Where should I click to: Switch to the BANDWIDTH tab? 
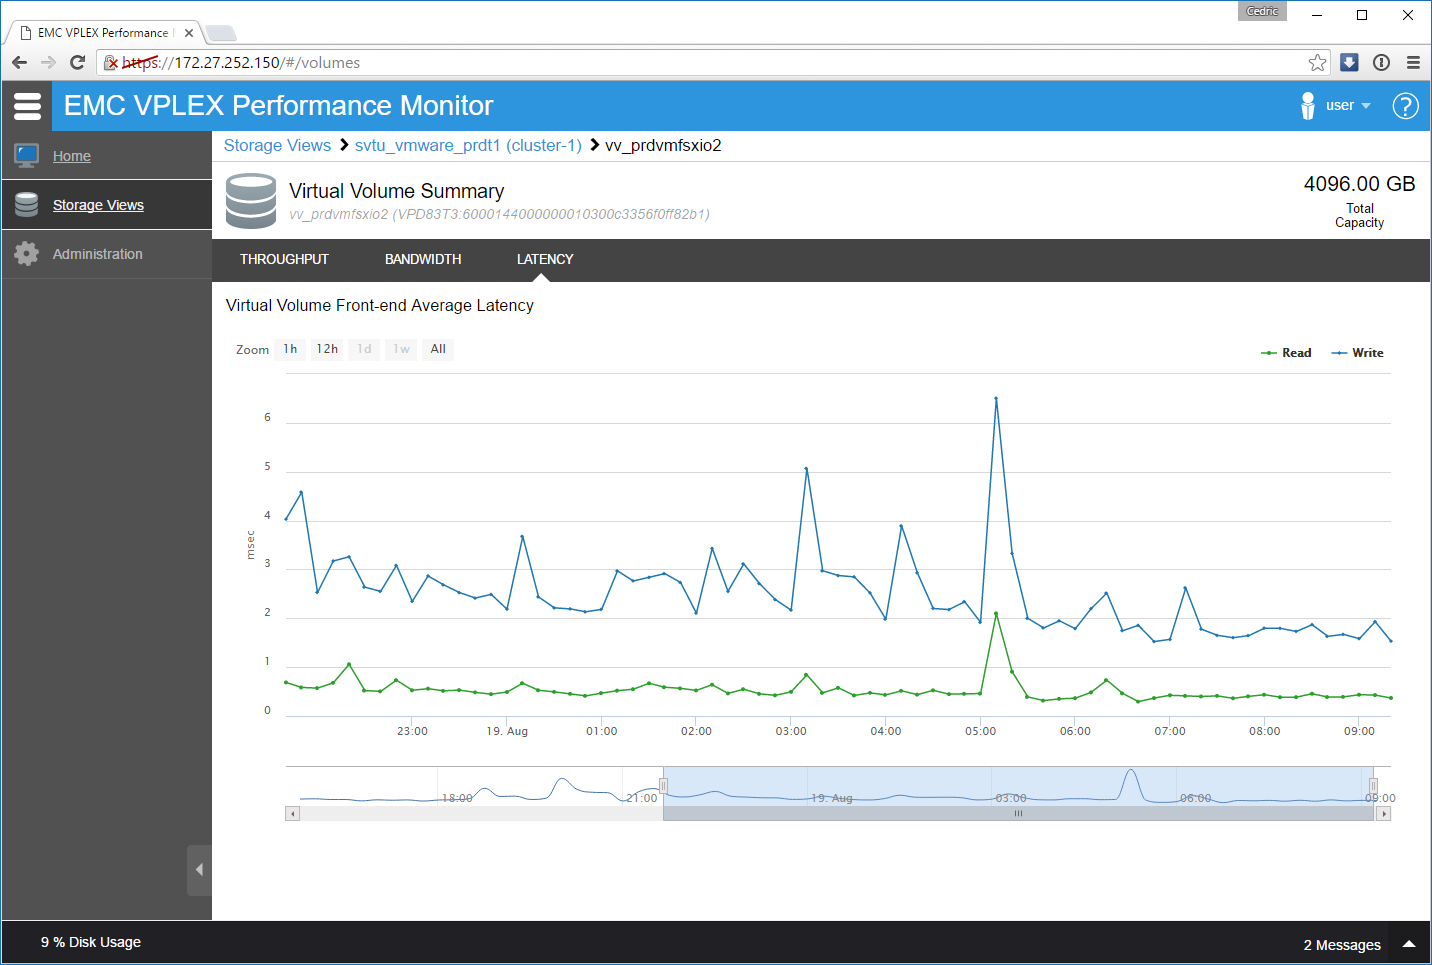pos(423,259)
